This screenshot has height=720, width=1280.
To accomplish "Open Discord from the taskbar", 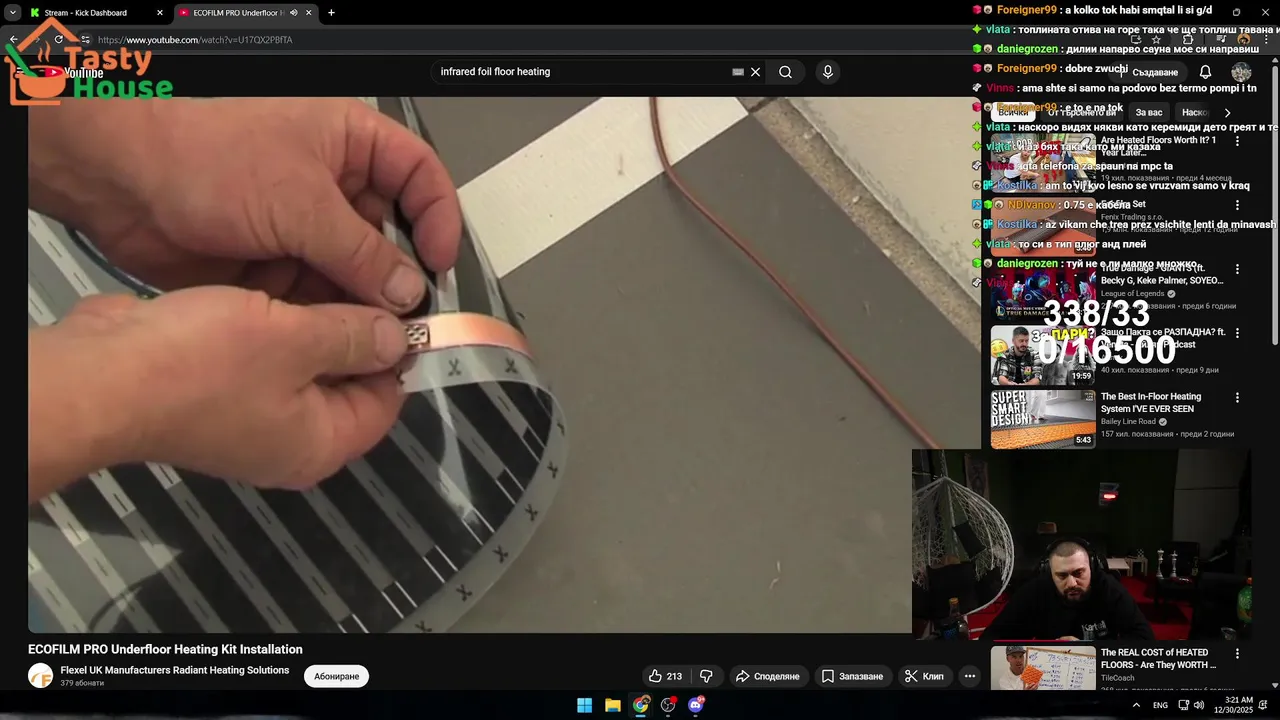I will 696,705.
